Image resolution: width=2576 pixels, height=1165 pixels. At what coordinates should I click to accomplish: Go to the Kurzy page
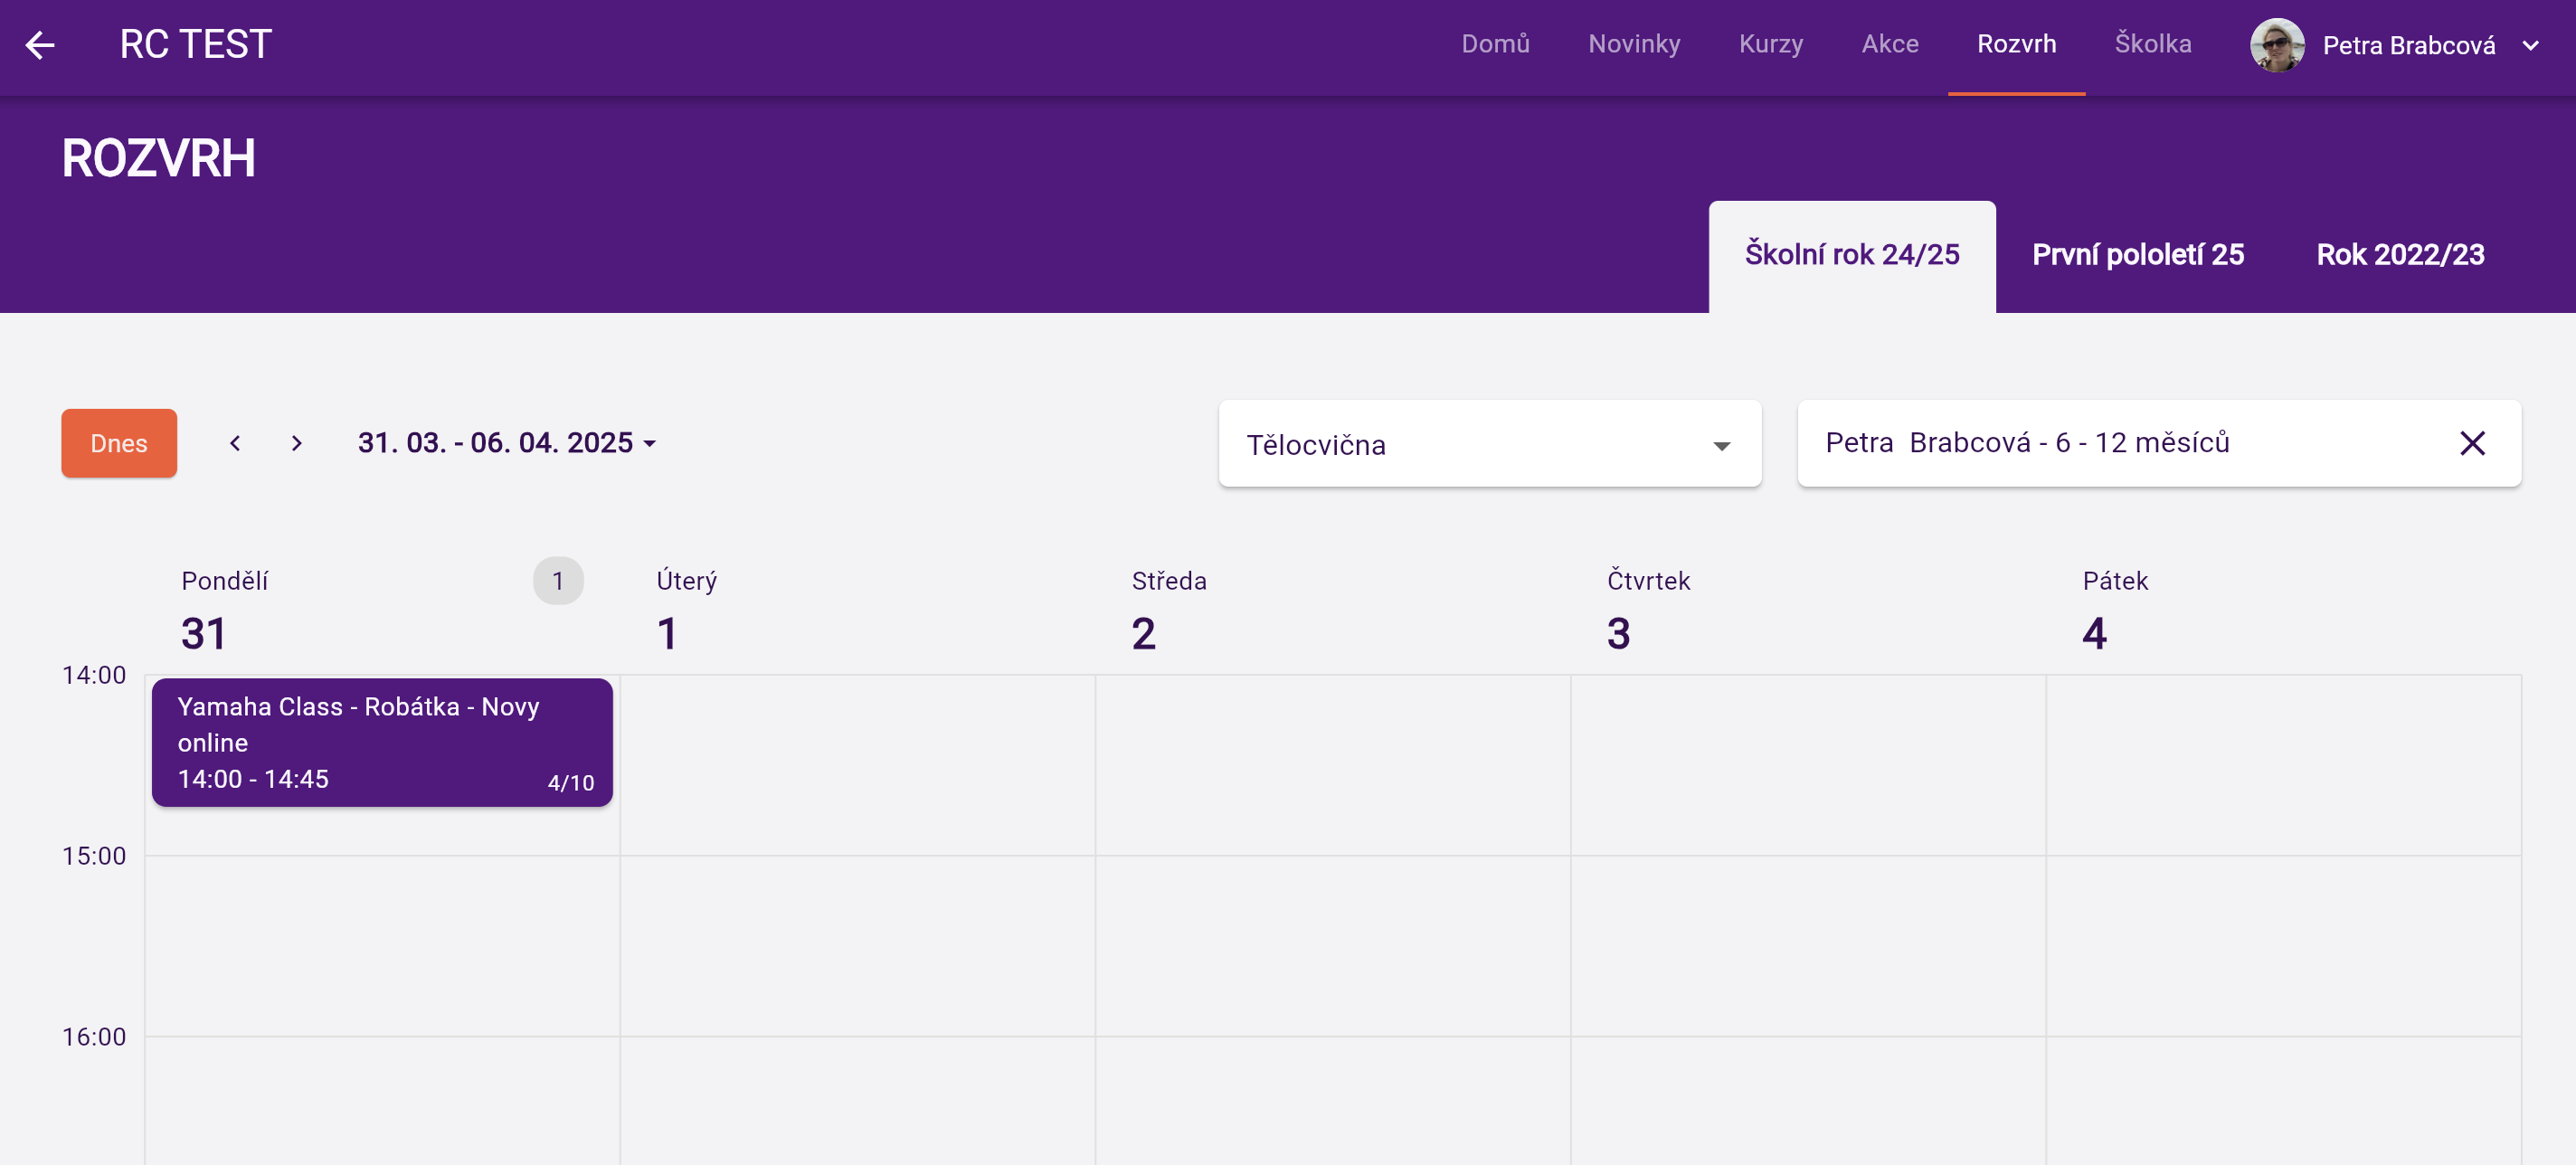1770,44
